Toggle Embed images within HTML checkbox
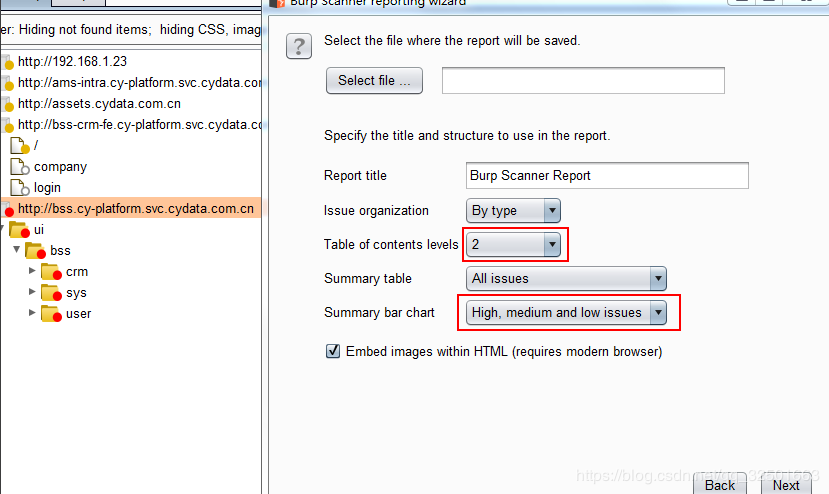This screenshot has width=829, height=494. pos(333,351)
